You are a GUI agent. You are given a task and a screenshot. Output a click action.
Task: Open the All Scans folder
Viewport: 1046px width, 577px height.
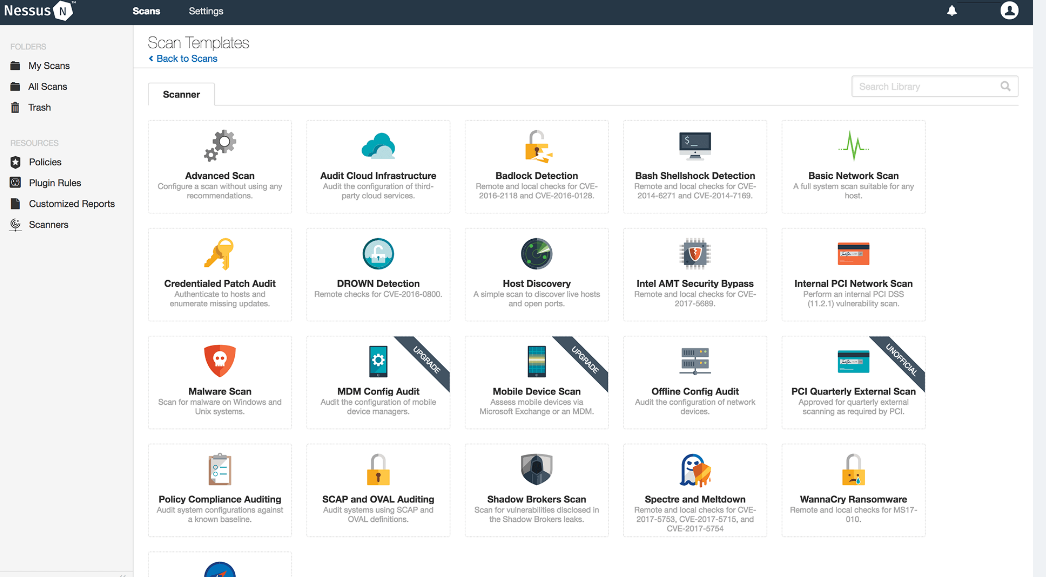pyautogui.click(x=47, y=87)
